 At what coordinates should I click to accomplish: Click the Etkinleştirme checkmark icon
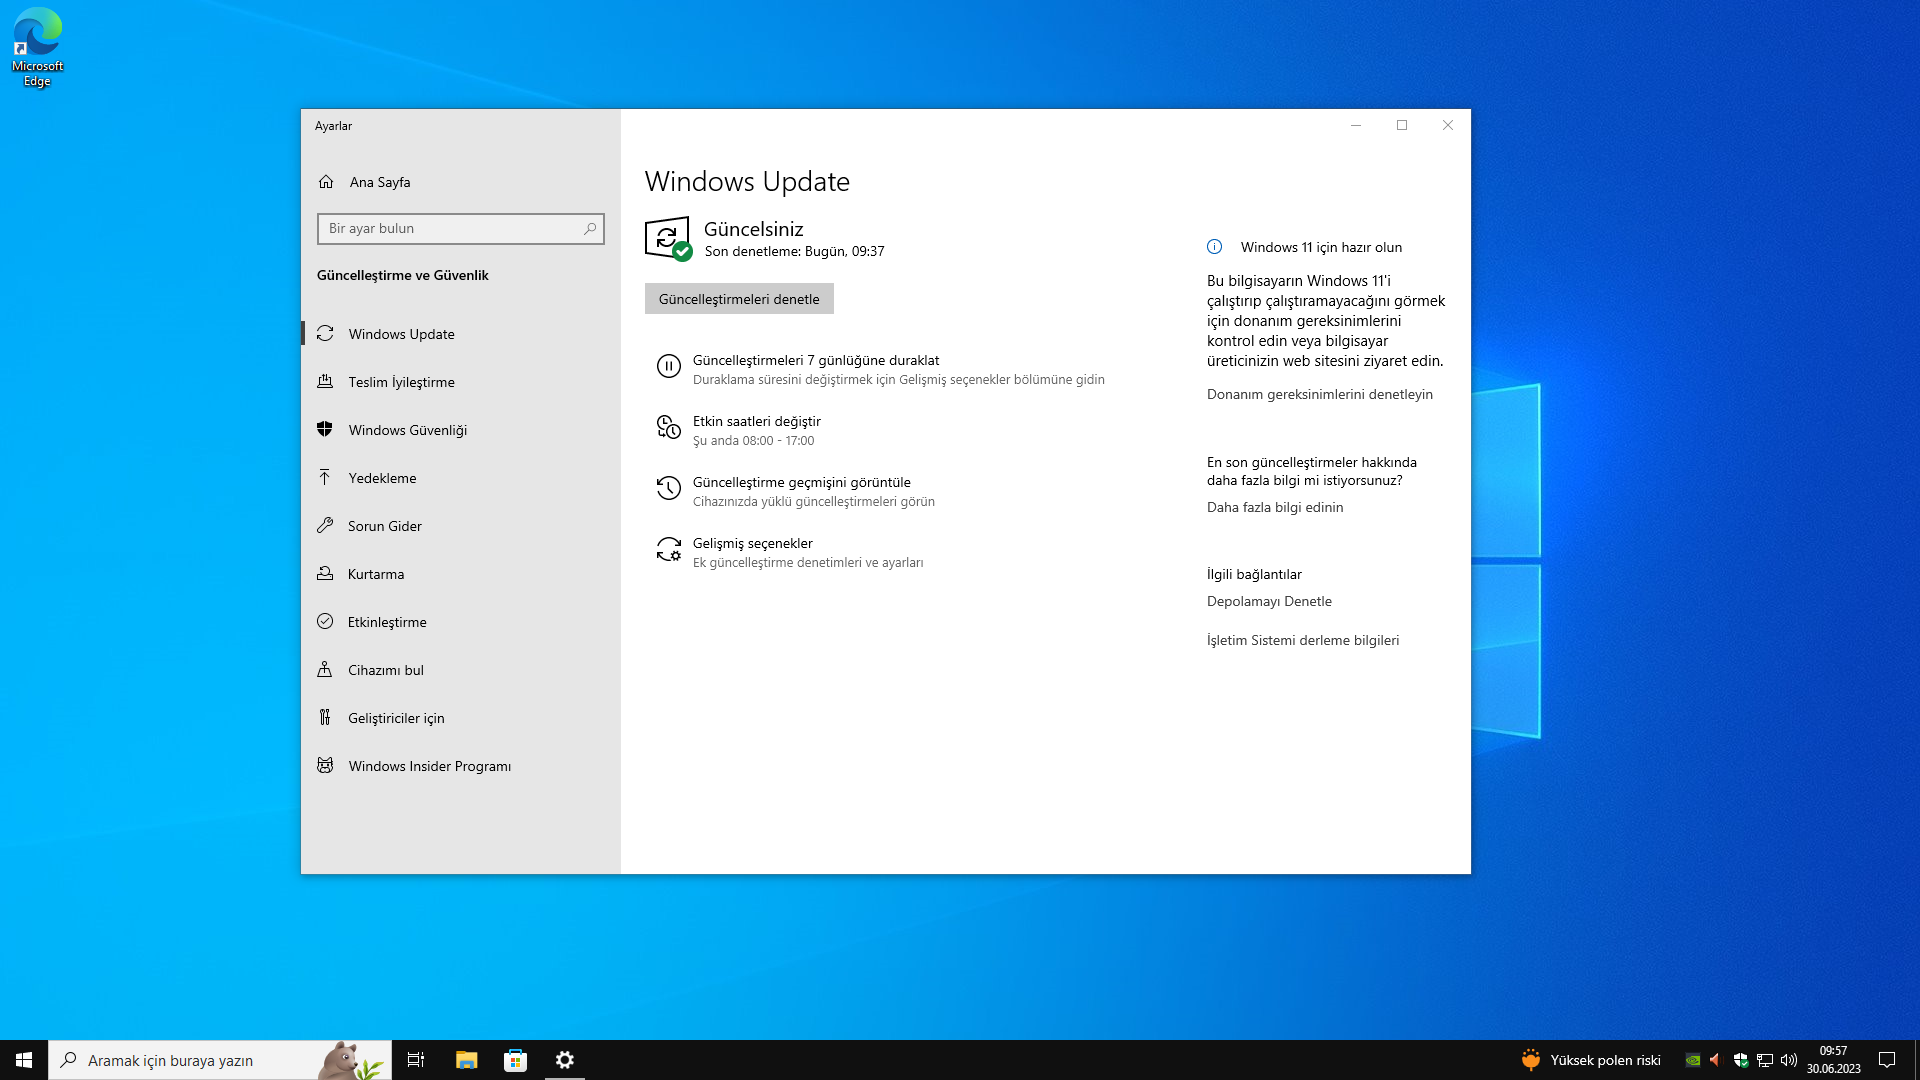[x=325, y=621]
